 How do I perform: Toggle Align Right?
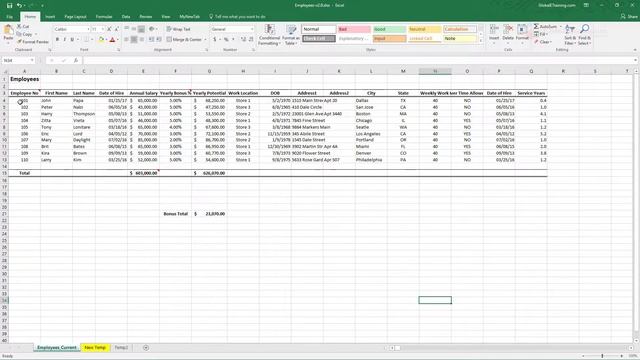[141, 40]
